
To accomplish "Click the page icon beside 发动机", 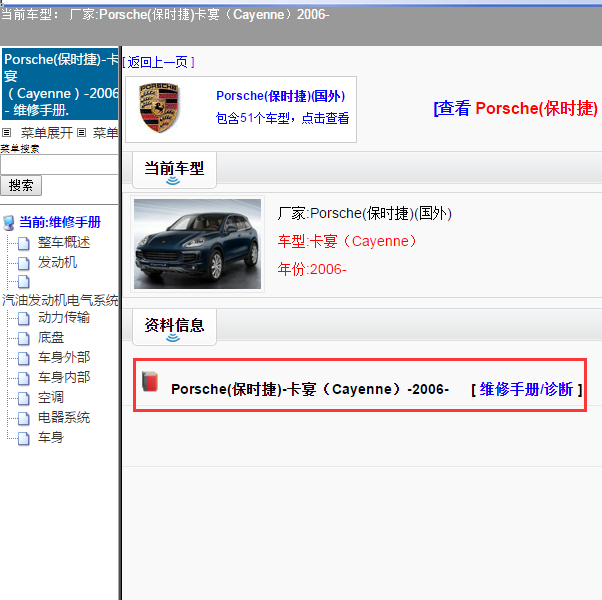I will [x=24, y=263].
